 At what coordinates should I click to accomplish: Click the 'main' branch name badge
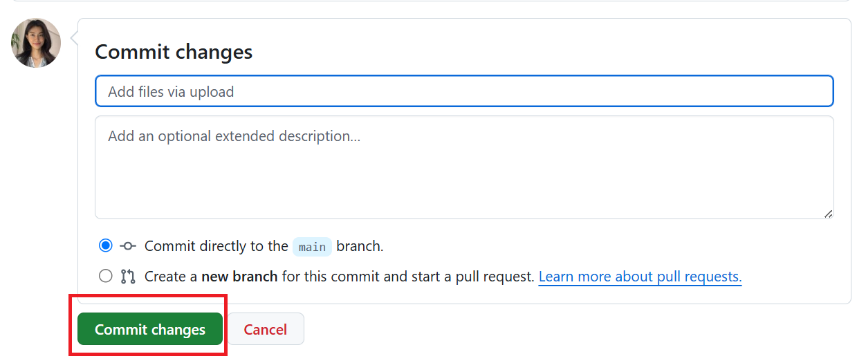pos(312,247)
